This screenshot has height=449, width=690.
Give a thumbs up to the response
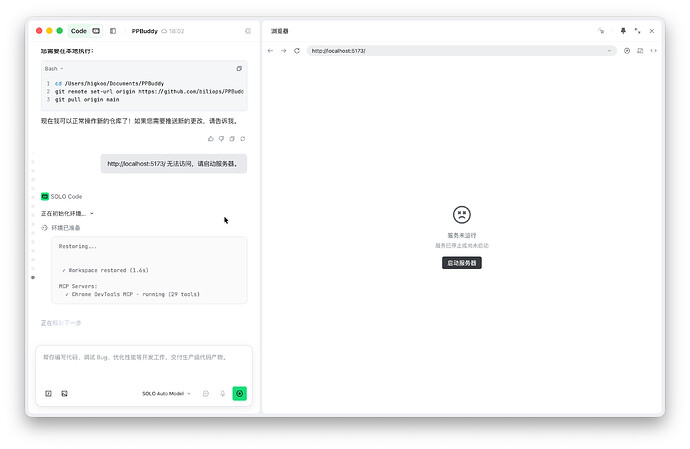click(x=211, y=139)
